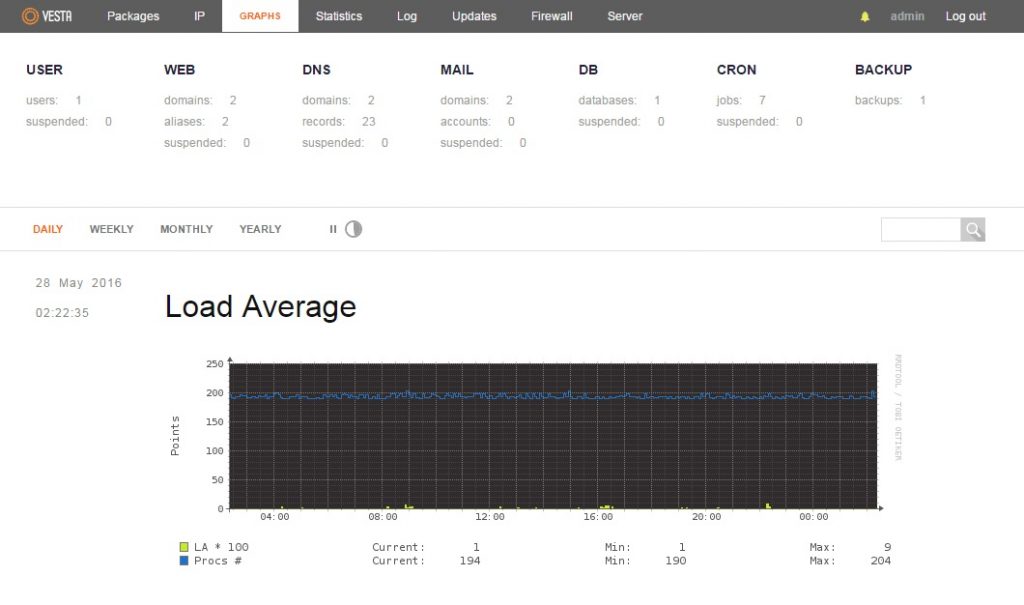Screen dimensions: 1024x605
Task: Open the Server menu
Action: [625, 16]
